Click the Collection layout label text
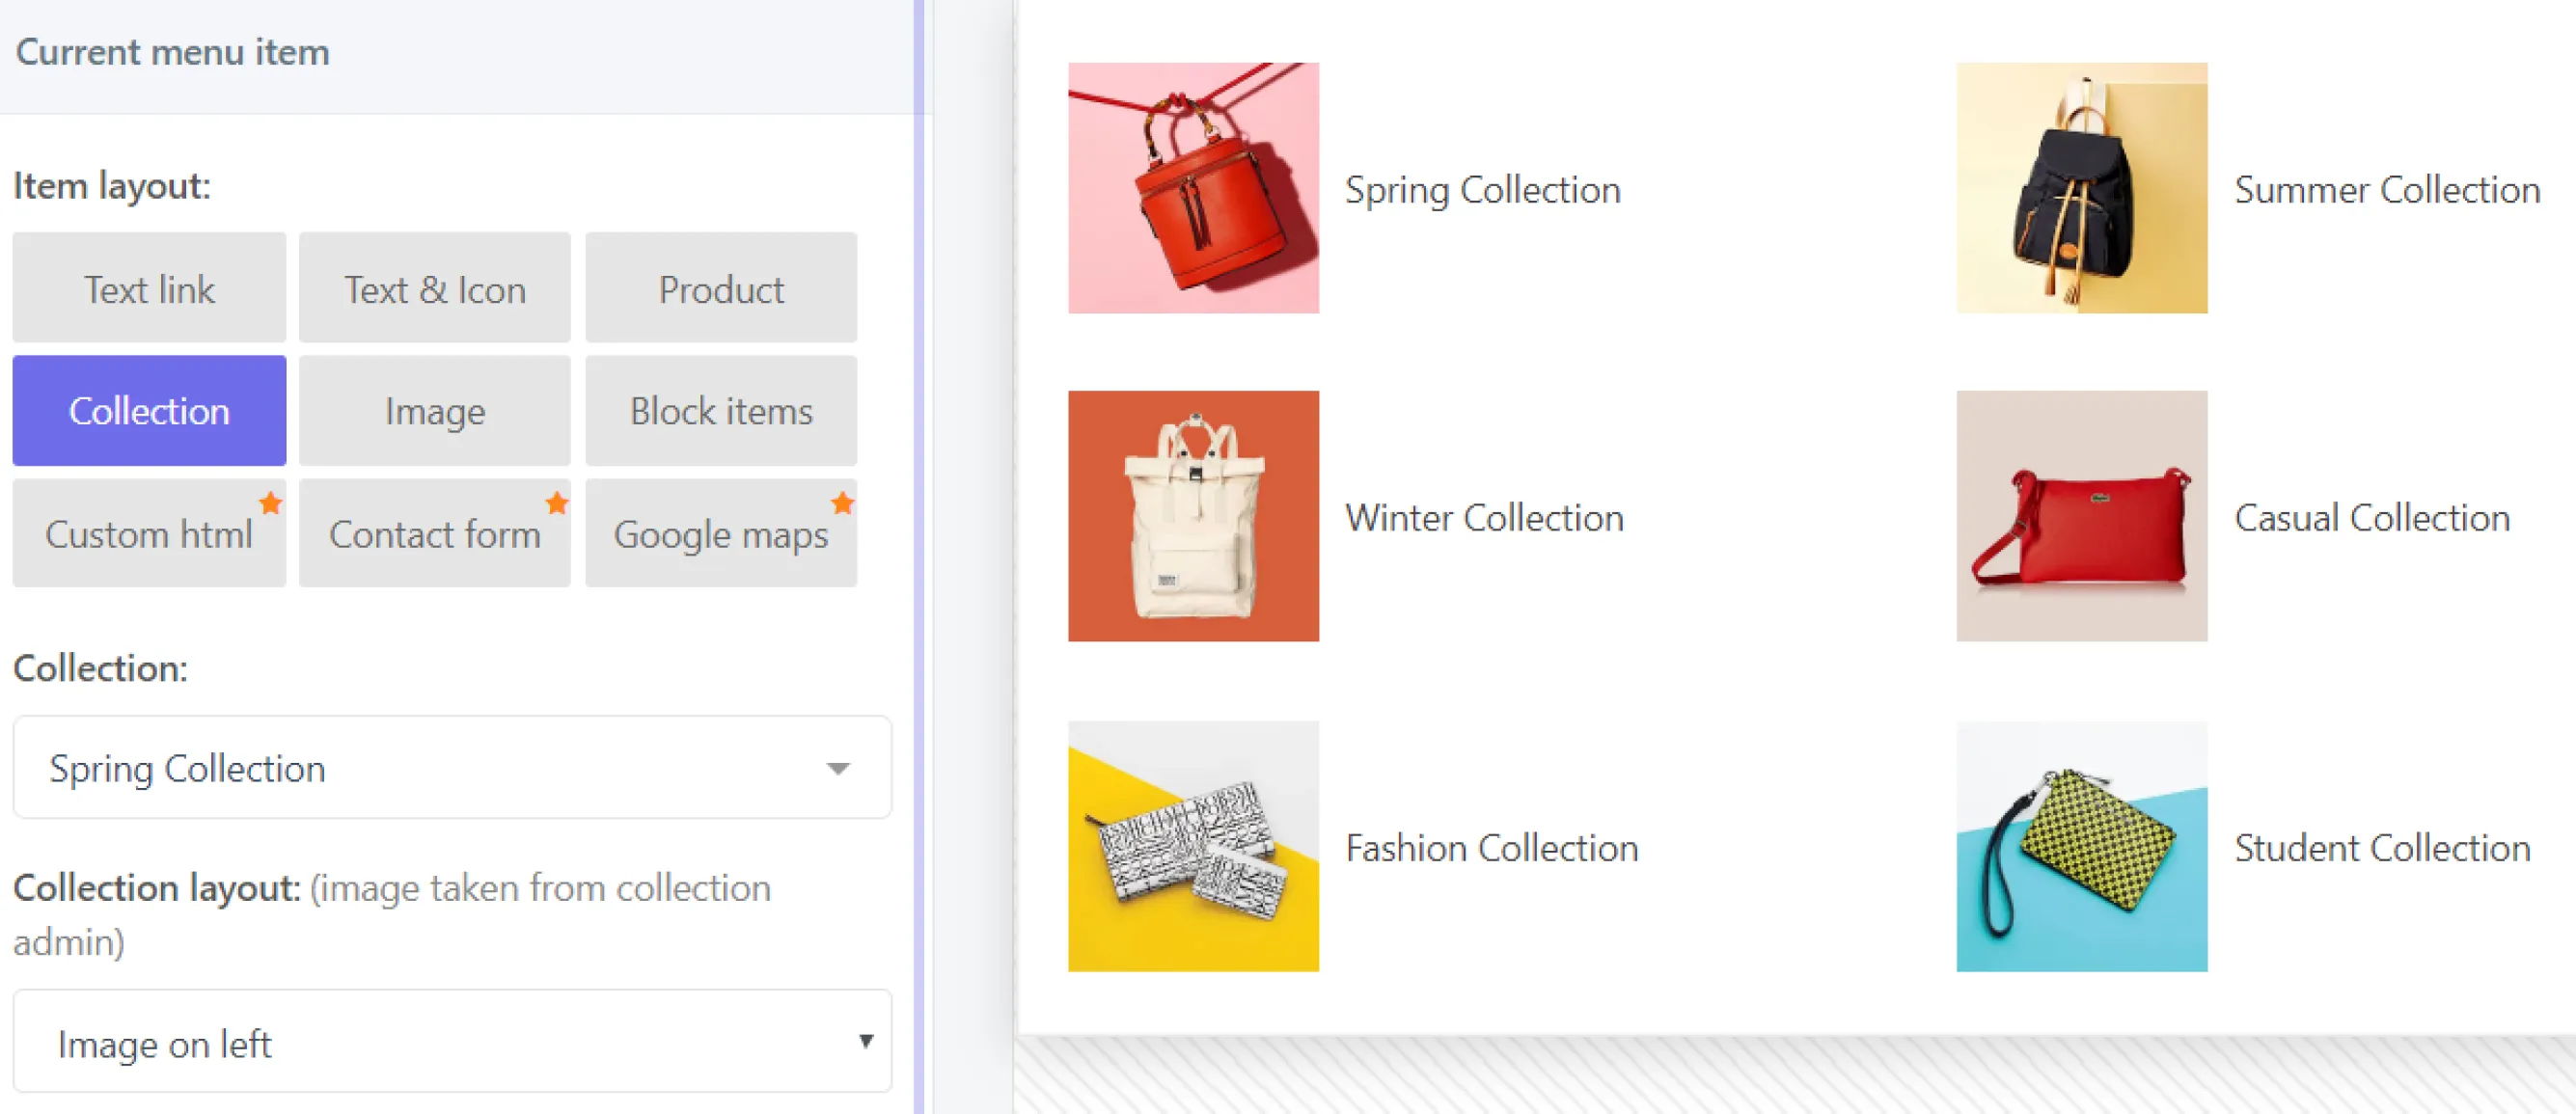 pos(157,888)
